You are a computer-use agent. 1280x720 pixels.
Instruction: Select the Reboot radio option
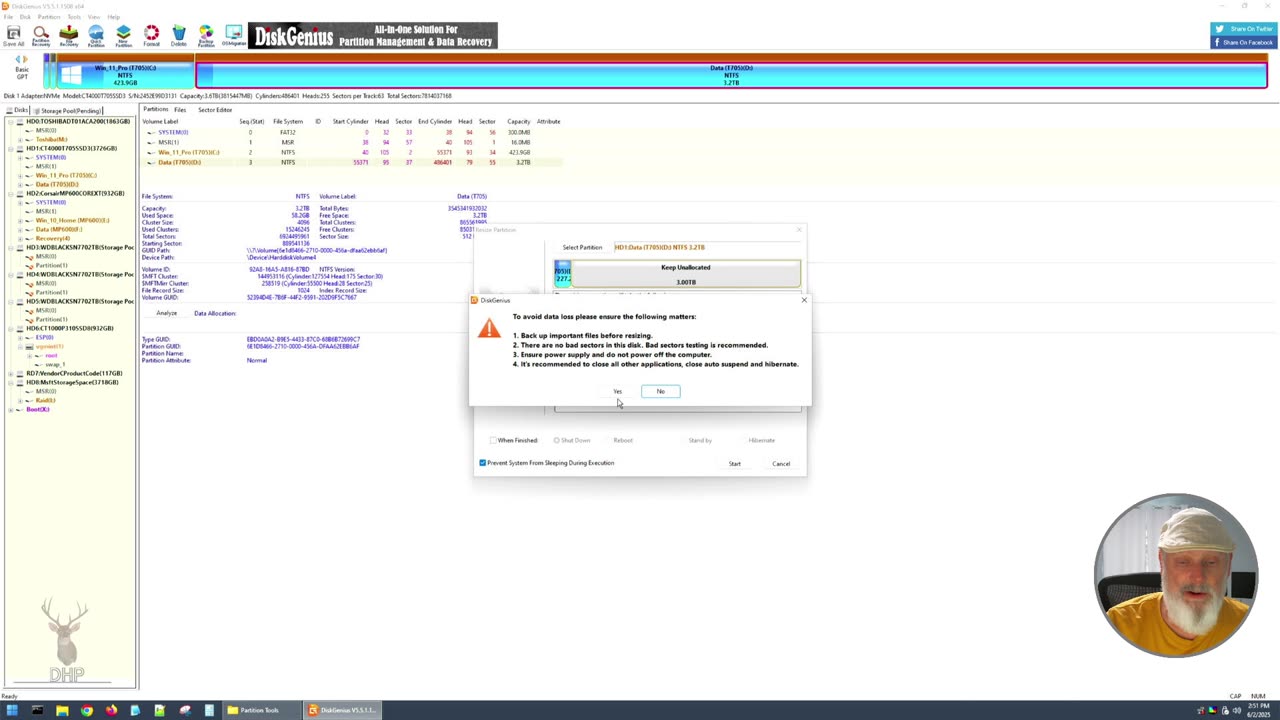(622, 440)
